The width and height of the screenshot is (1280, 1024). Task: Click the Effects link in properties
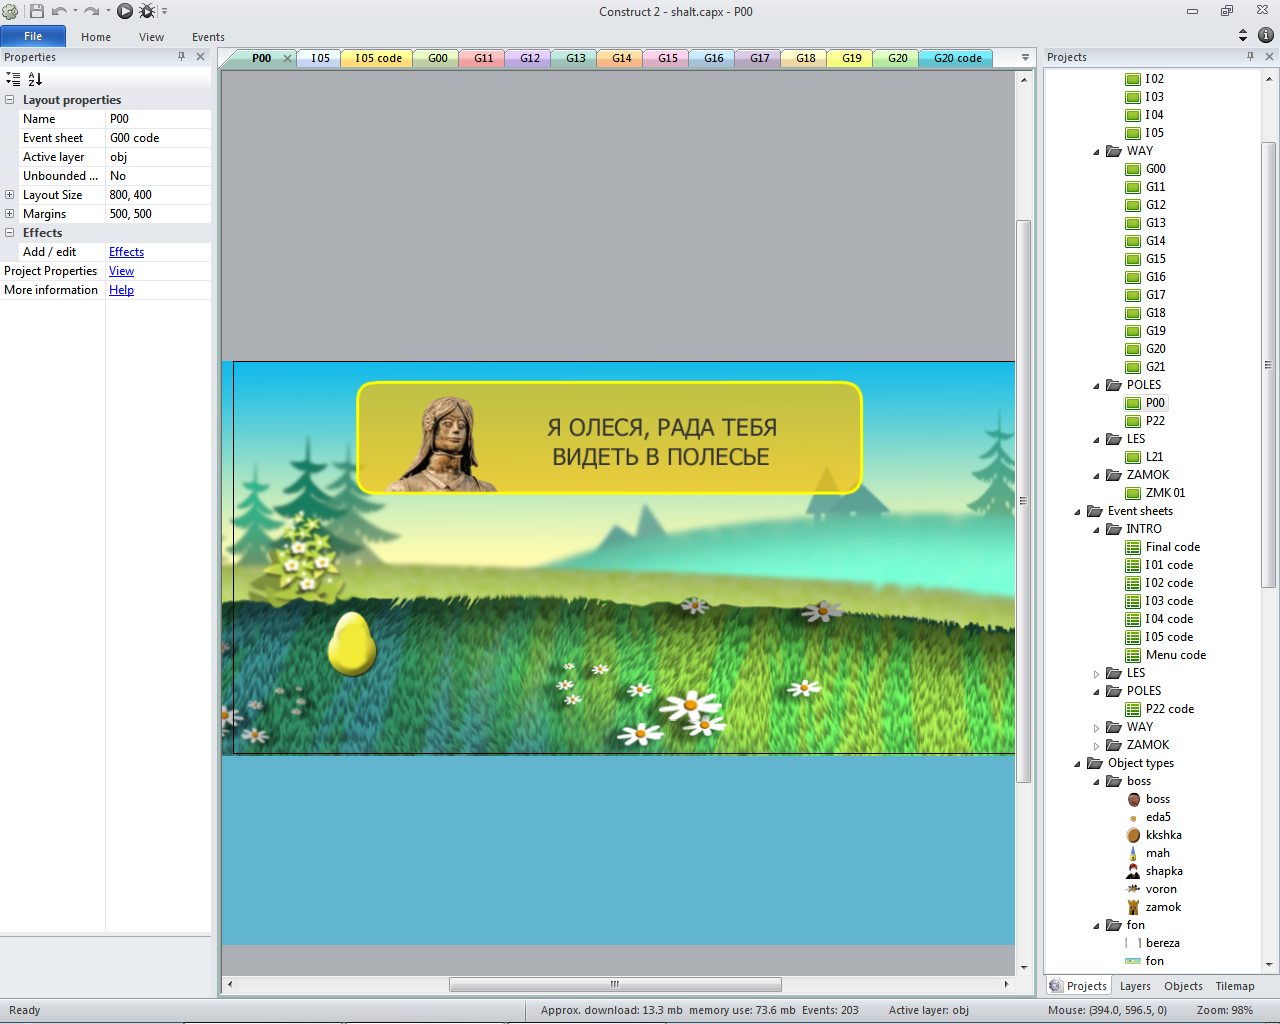[x=126, y=252]
